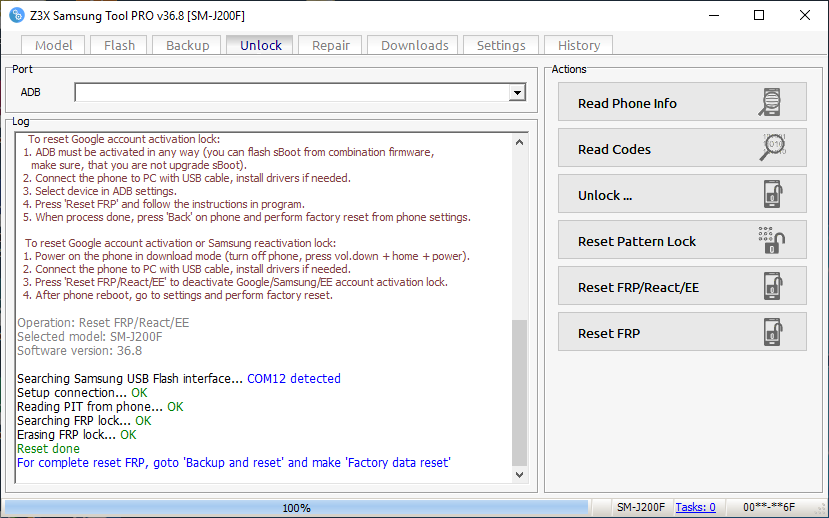Image resolution: width=829 pixels, height=518 pixels.
Task: Maximize the Z3X Samsung Tool window
Action: tap(759, 15)
